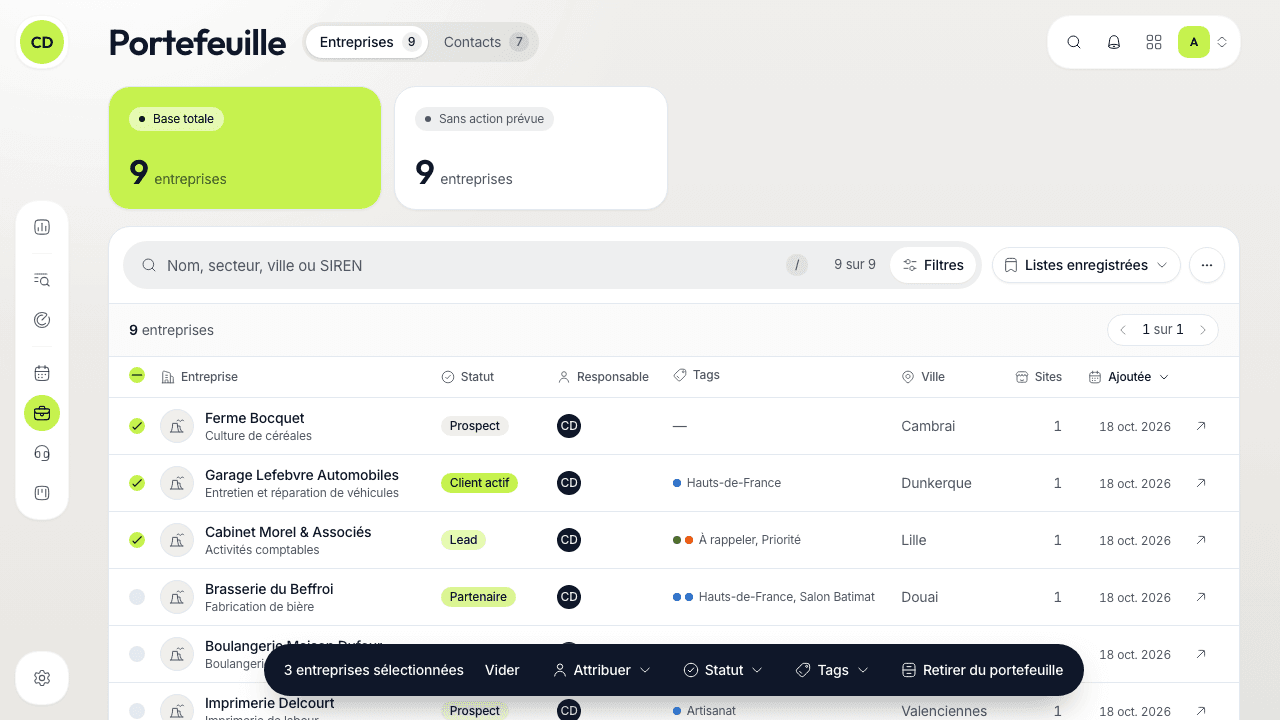Open Brasserie du Beffroi row arrow
Image resolution: width=1280 pixels, height=720 pixels.
click(x=1201, y=597)
